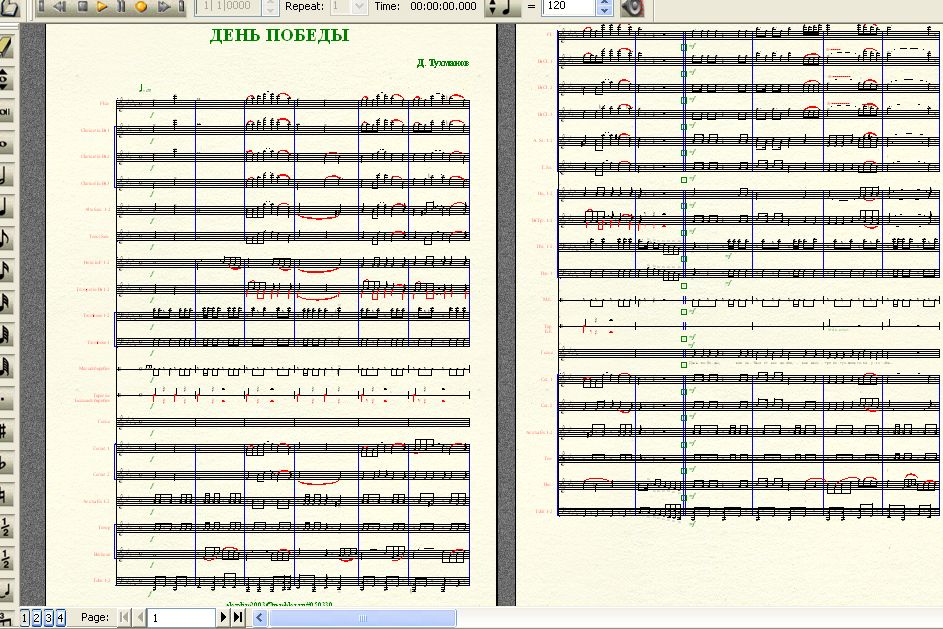This screenshot has width=943, height=629.
Task: Toggle the flat accidental button
Action: (5, 463)
